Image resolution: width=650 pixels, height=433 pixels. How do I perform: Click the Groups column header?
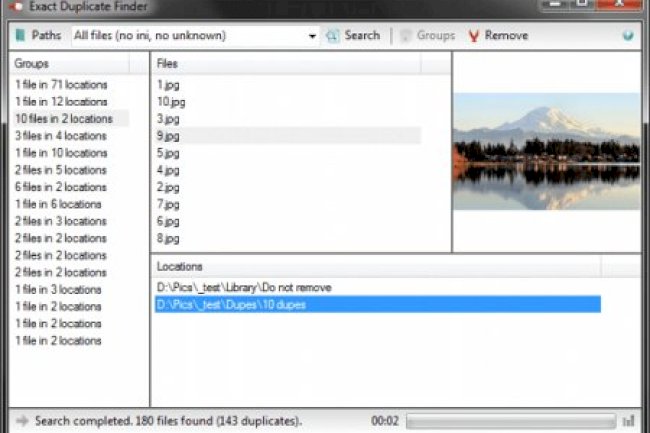70,63
